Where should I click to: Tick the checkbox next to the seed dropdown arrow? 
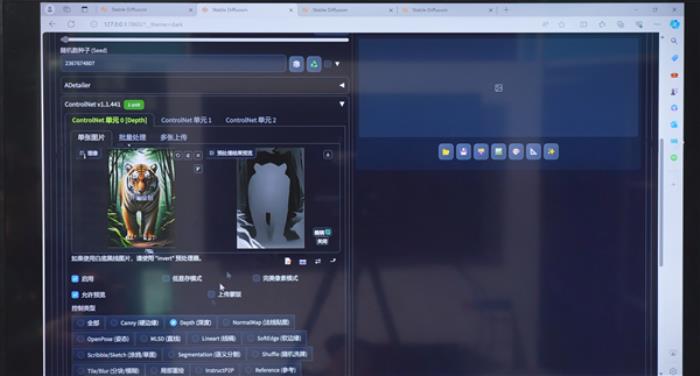click(328, 64)
